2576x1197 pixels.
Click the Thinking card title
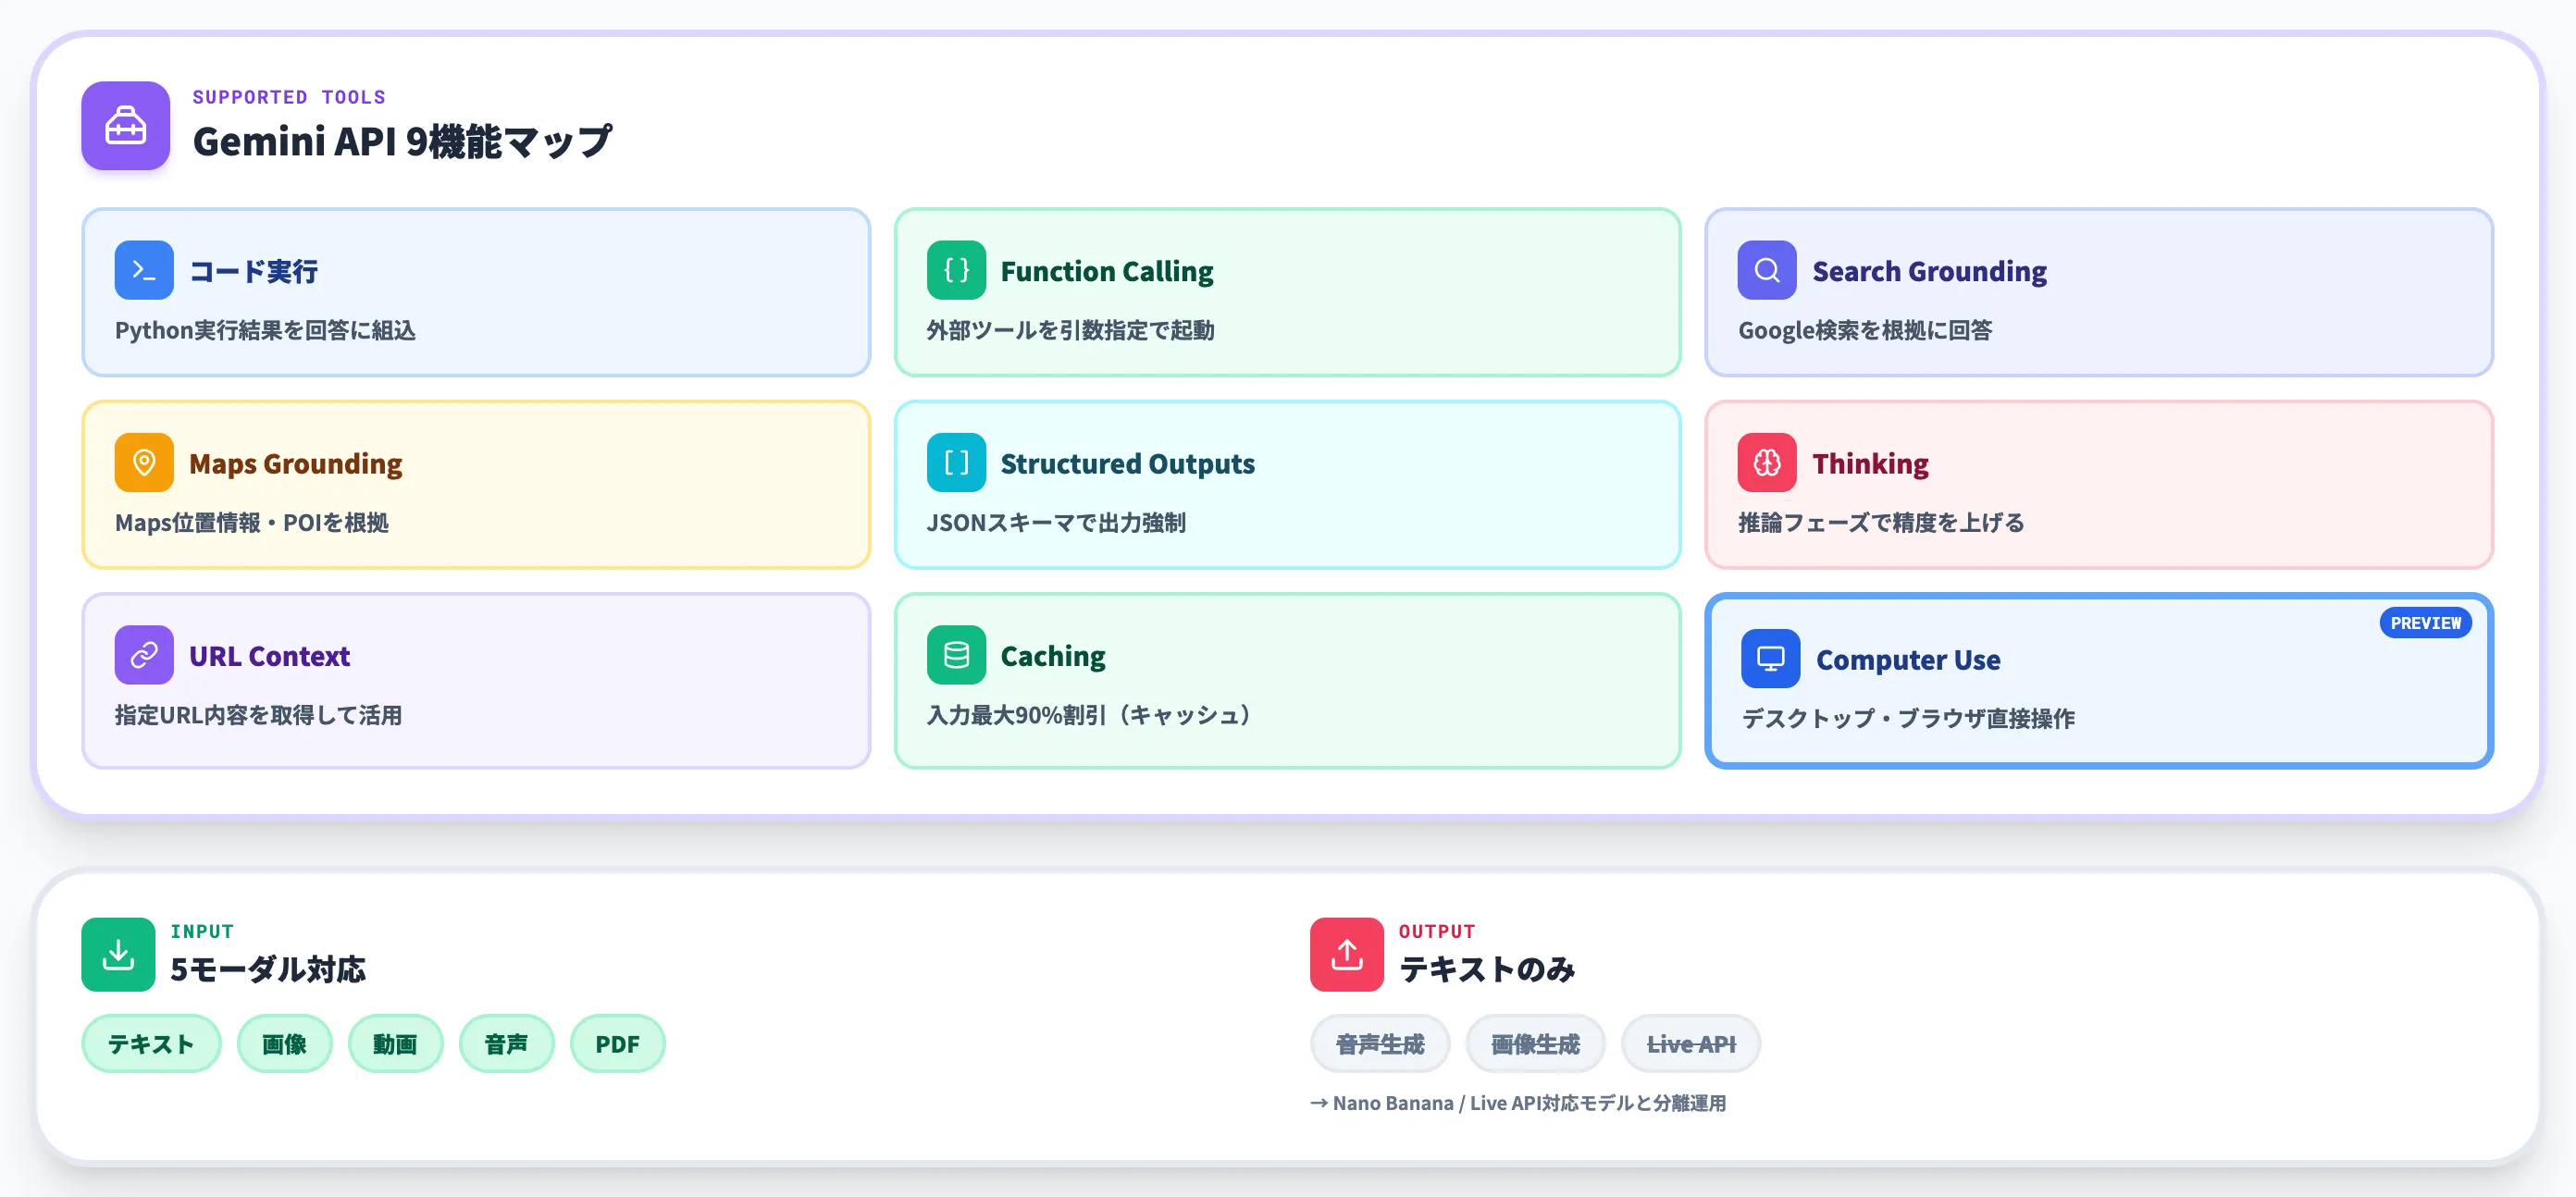[x=1870, y=464]
